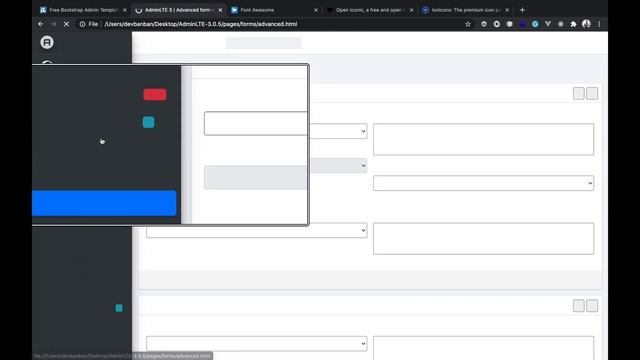Open the Chrome three-dot menu
This screenshot has height=360, width=640.
click(x=599, y=24)
